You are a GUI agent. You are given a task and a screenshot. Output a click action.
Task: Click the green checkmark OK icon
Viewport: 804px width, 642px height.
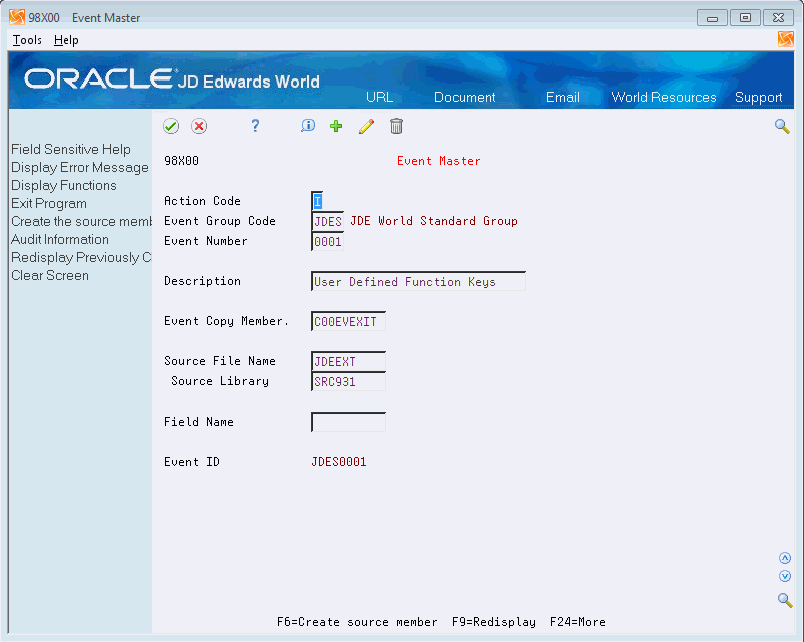tap(171, 126)
